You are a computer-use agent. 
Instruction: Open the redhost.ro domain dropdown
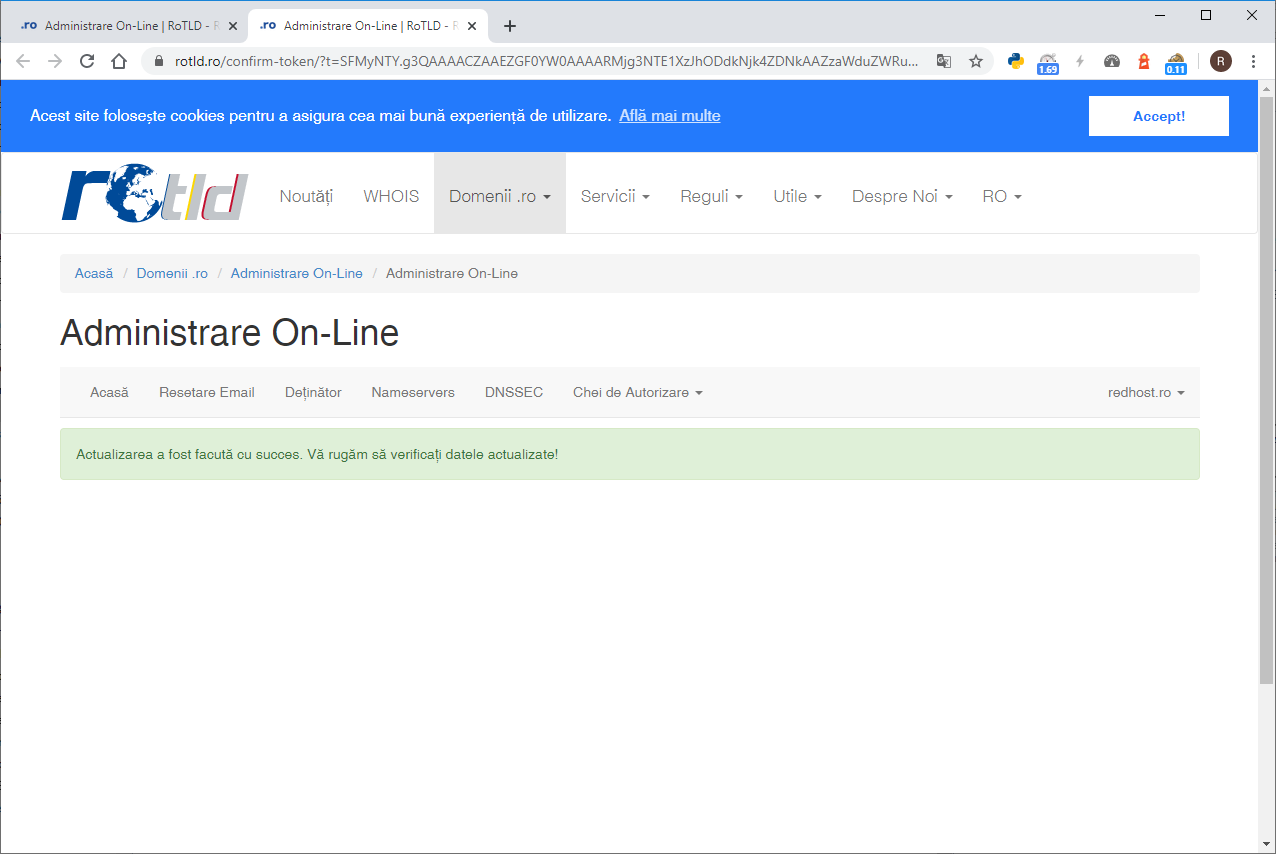coord(1145,392)
